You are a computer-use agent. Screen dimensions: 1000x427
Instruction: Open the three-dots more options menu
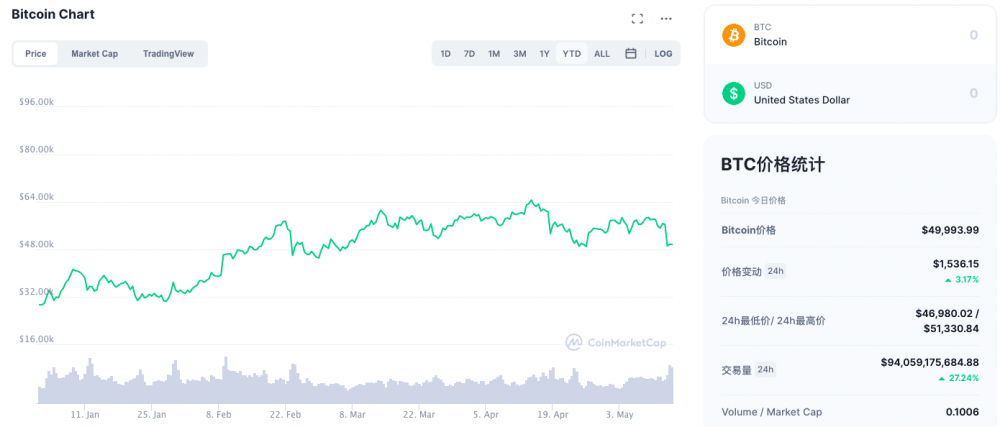[x=667, y=19]
